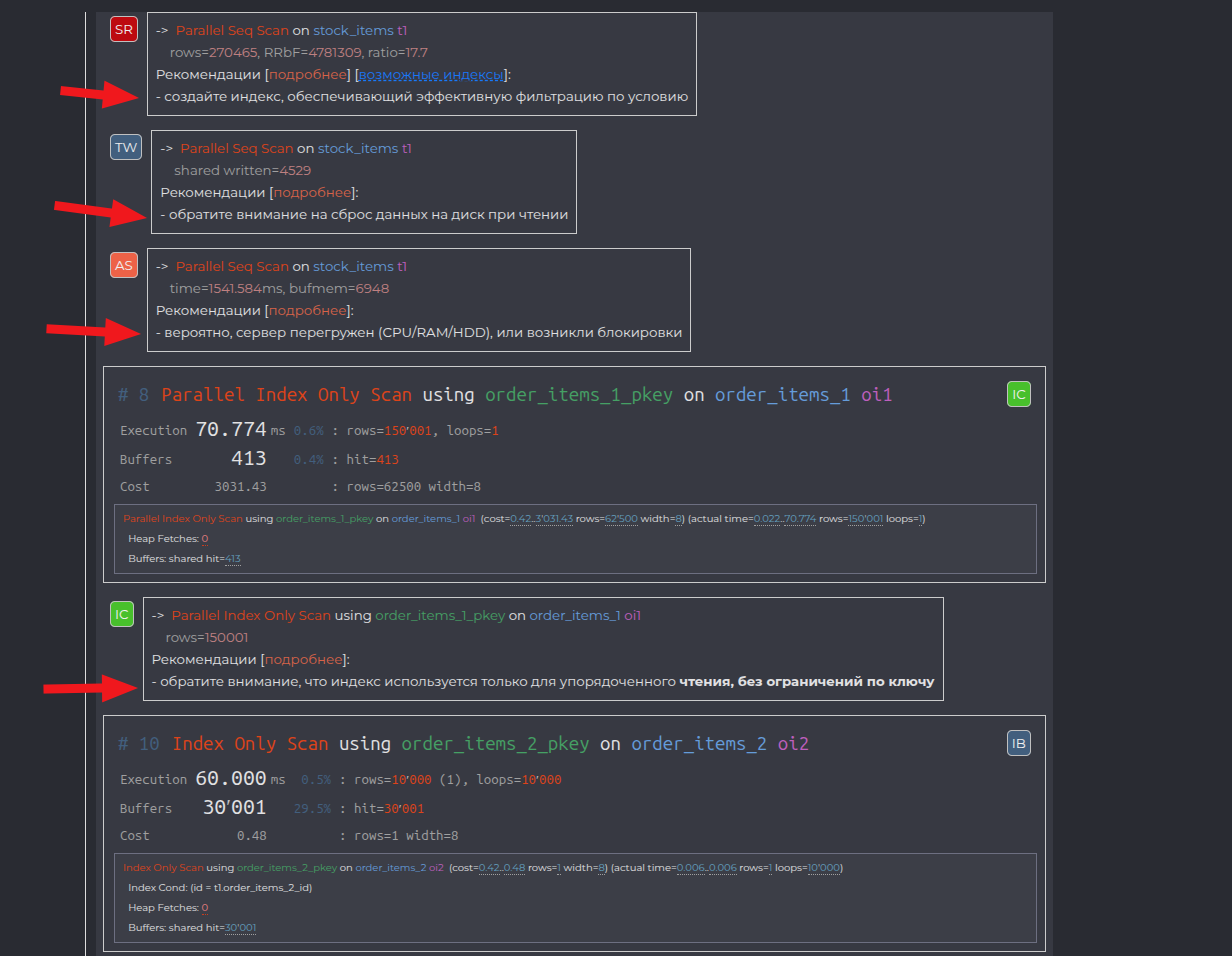Open "подробнее" in the IC recommendations
Viewport: 1232px width, 956px height.
(x=306, y=658)
